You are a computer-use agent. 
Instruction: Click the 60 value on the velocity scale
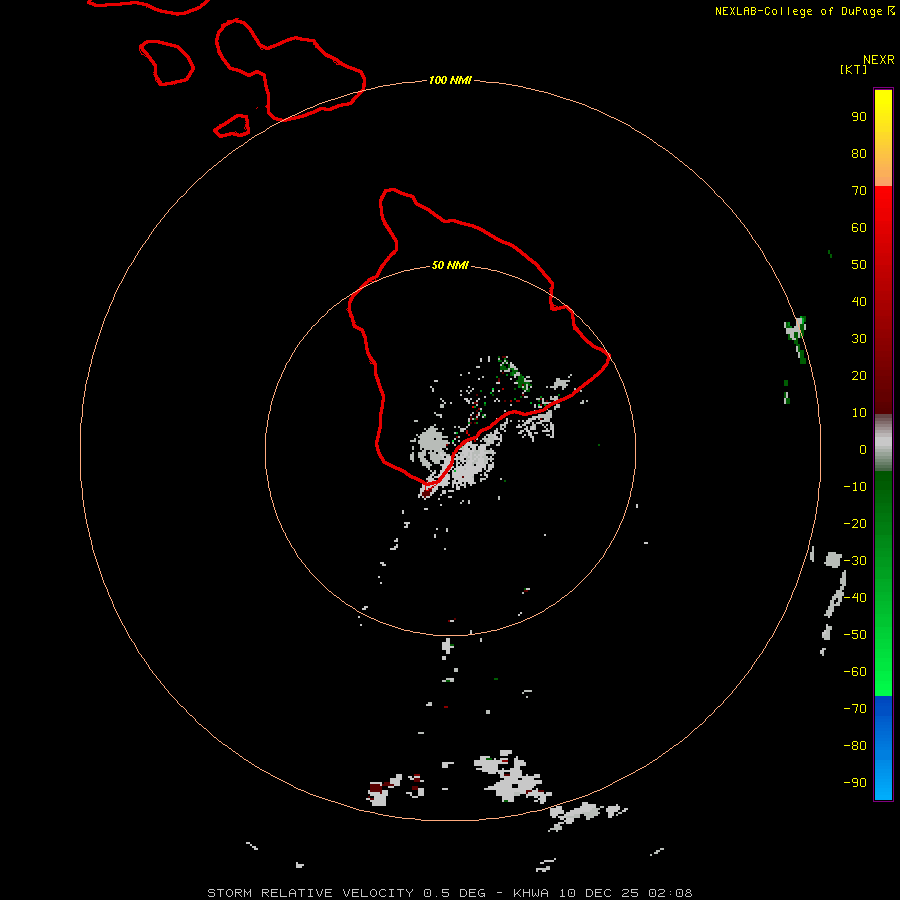[x=859, y=227]
